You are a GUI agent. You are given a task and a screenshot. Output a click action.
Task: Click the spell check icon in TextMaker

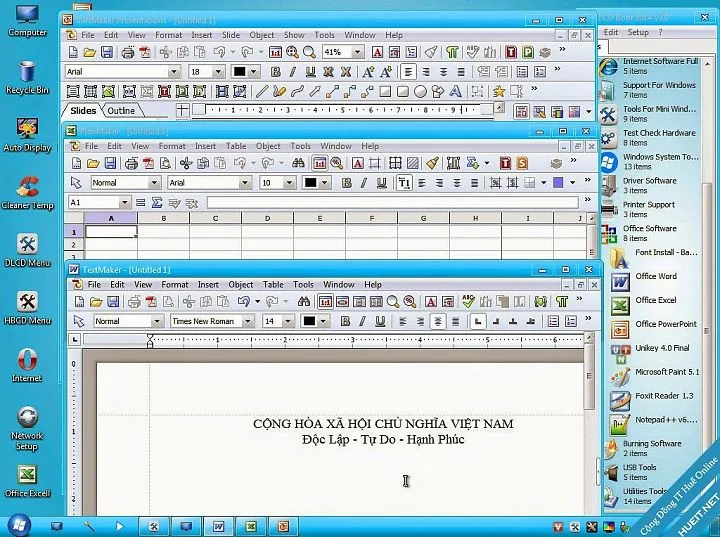(x=468, y=301)
